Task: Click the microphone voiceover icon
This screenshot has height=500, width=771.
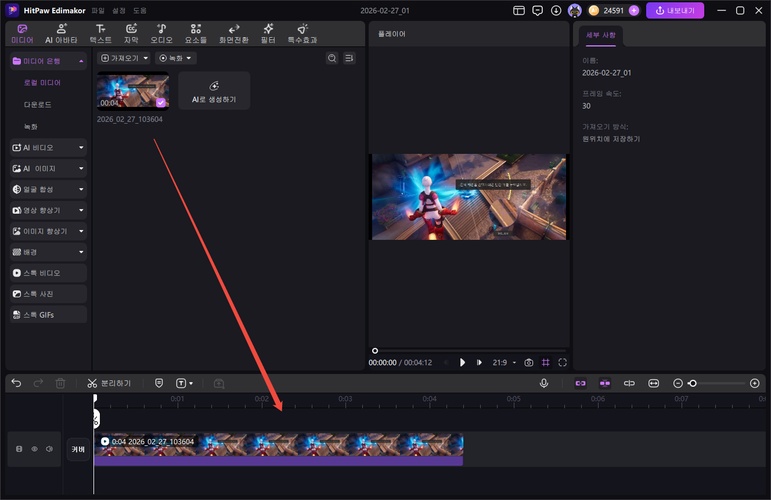Action: pos(544,383)
